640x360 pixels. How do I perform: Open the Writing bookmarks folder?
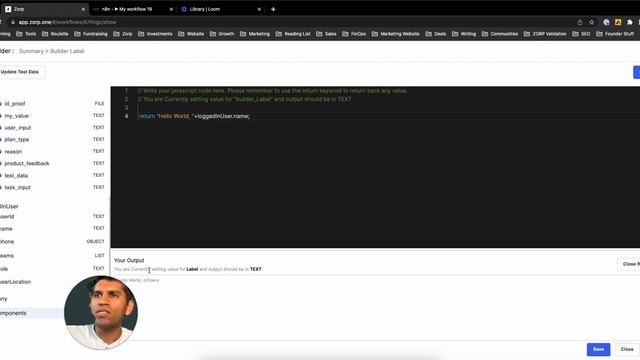[464, 34]
